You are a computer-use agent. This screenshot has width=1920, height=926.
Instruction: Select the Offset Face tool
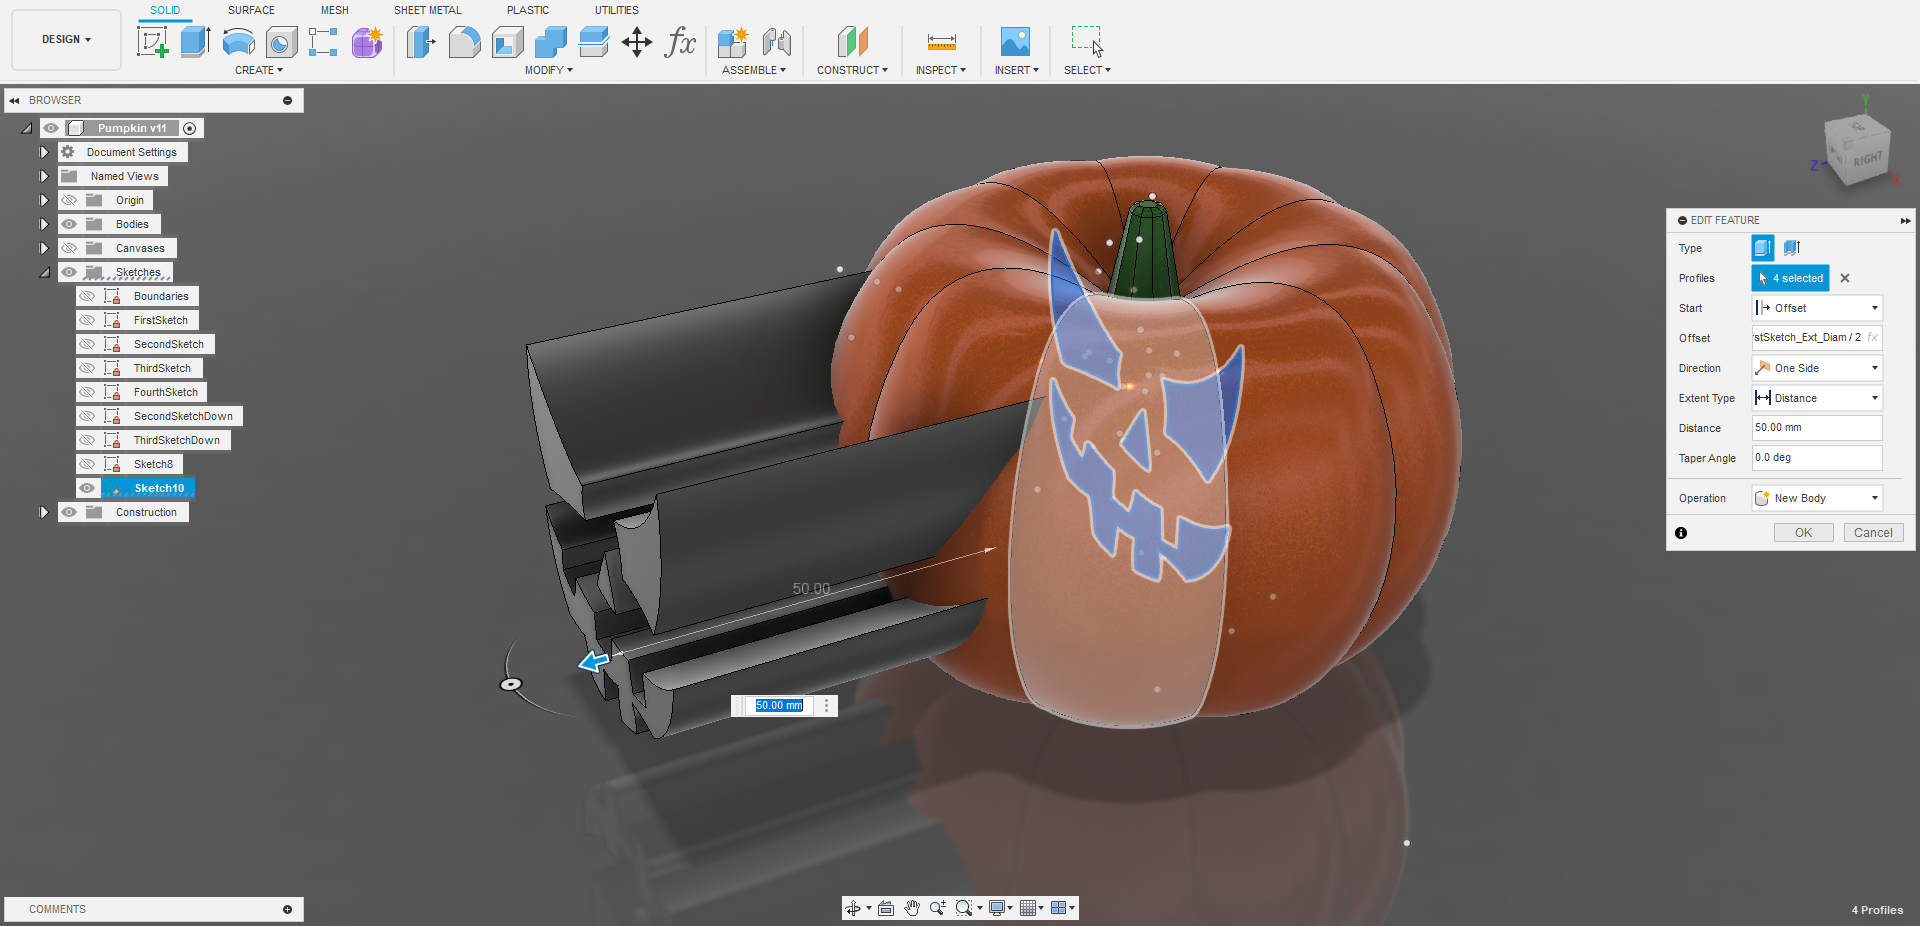coord(593,42)
